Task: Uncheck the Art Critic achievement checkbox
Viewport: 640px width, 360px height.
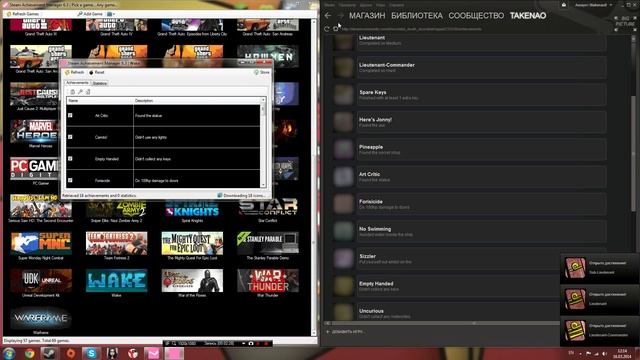Action: [x=70, y=116]
